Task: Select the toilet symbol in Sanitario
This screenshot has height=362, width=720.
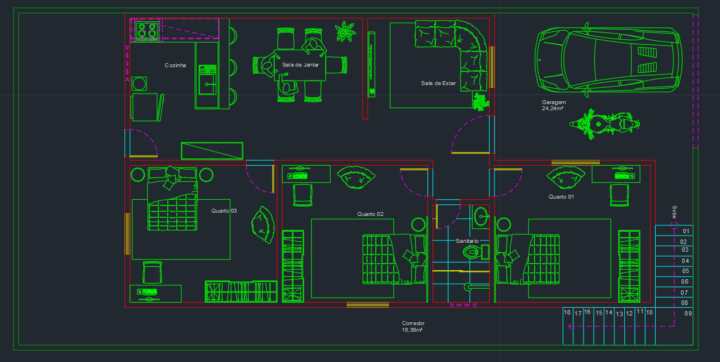Action: tap(475, 252)
